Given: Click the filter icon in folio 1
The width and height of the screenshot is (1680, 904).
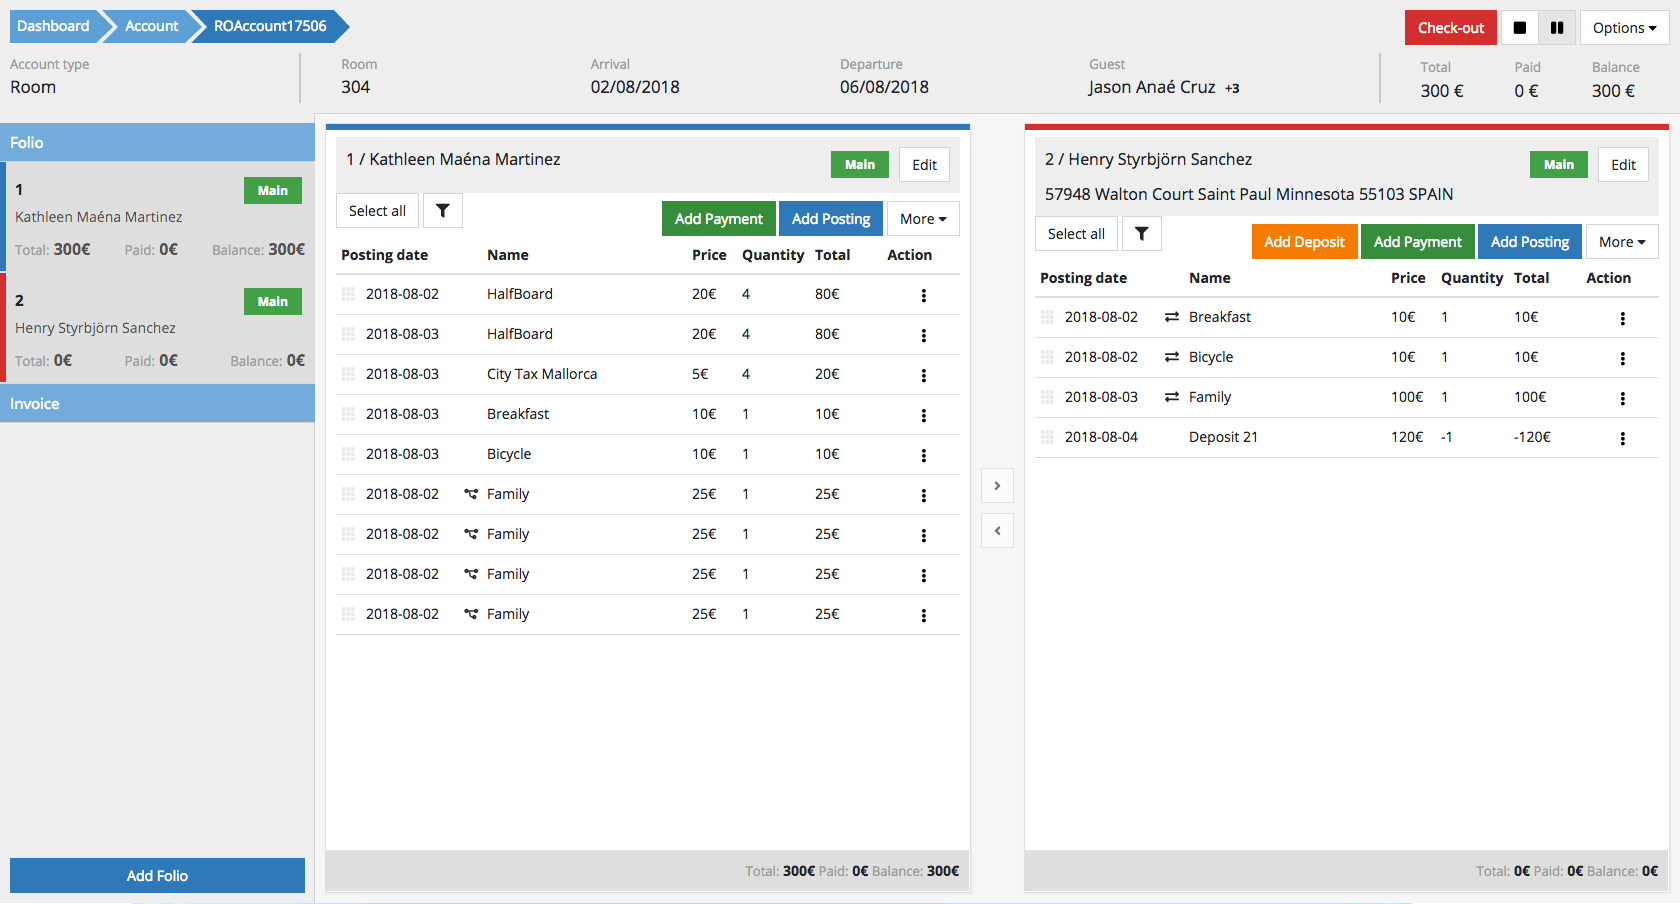Looking at the screenshot, I should [x=442, y=211].
